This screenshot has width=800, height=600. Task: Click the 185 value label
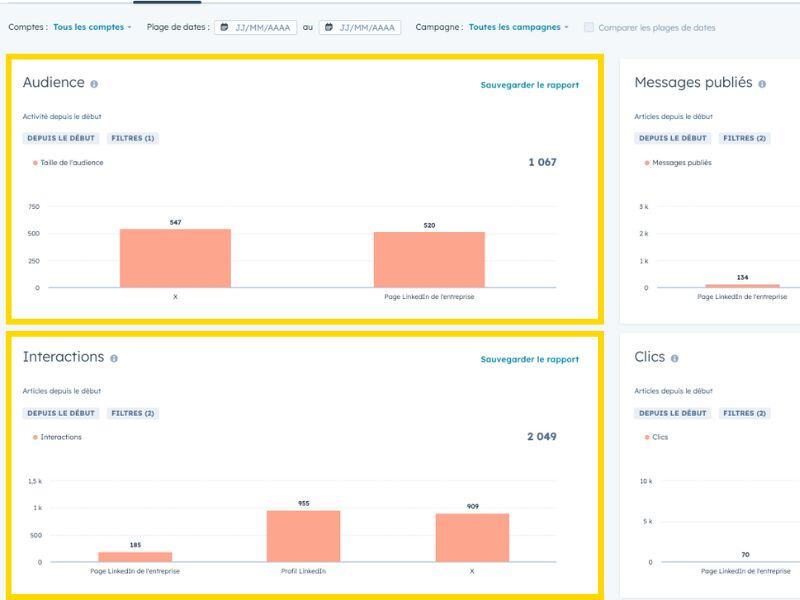point(135,545)
